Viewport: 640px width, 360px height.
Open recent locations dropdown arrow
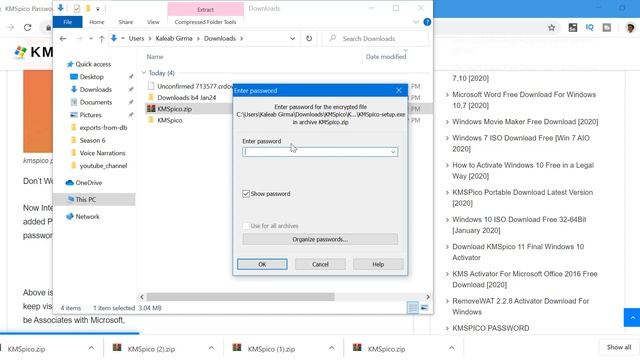[x=91, y=38]
